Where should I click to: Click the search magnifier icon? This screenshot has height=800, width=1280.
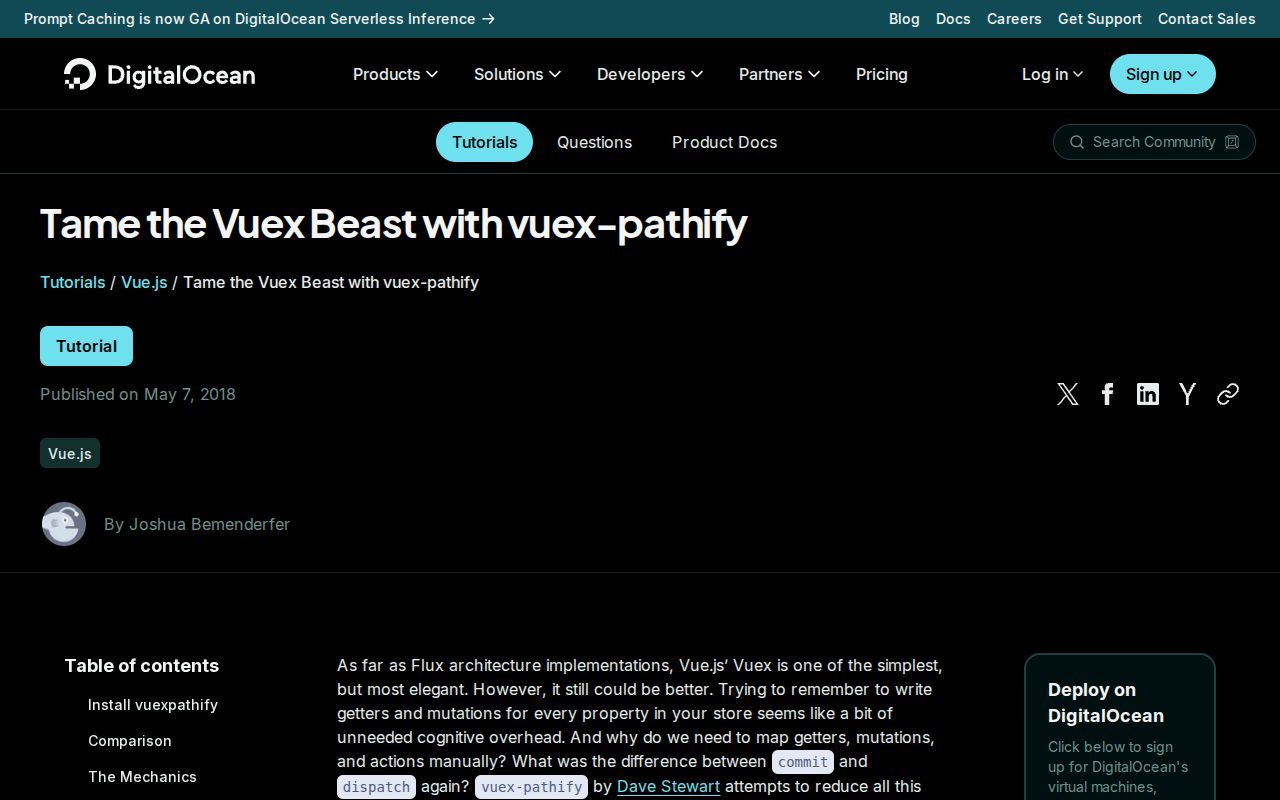[x=1077, y=142]
